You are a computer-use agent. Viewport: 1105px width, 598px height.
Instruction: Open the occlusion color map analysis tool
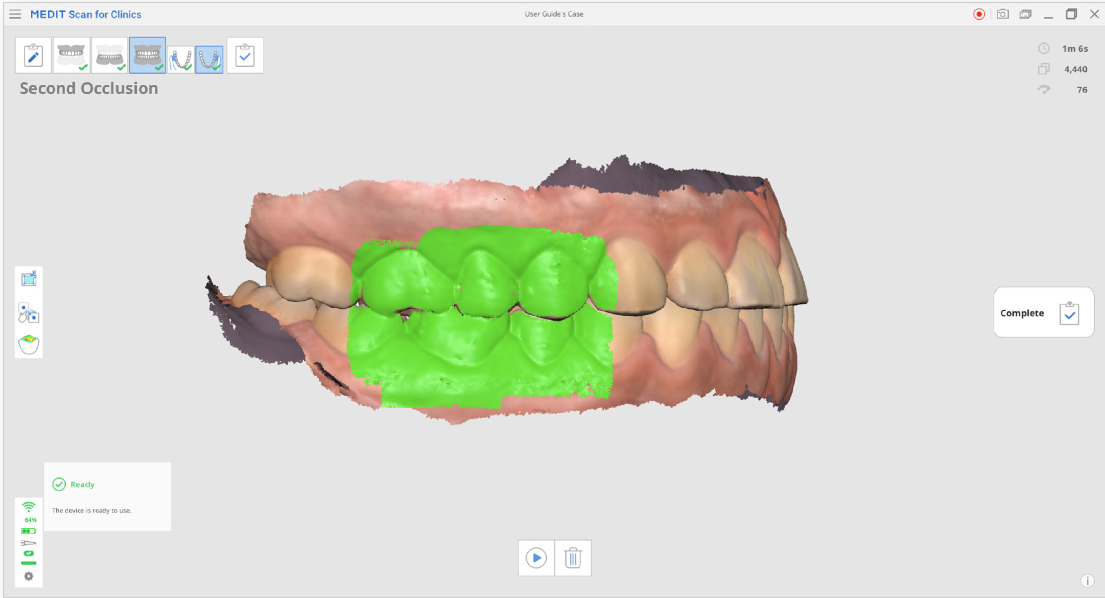tap(29, 344)
